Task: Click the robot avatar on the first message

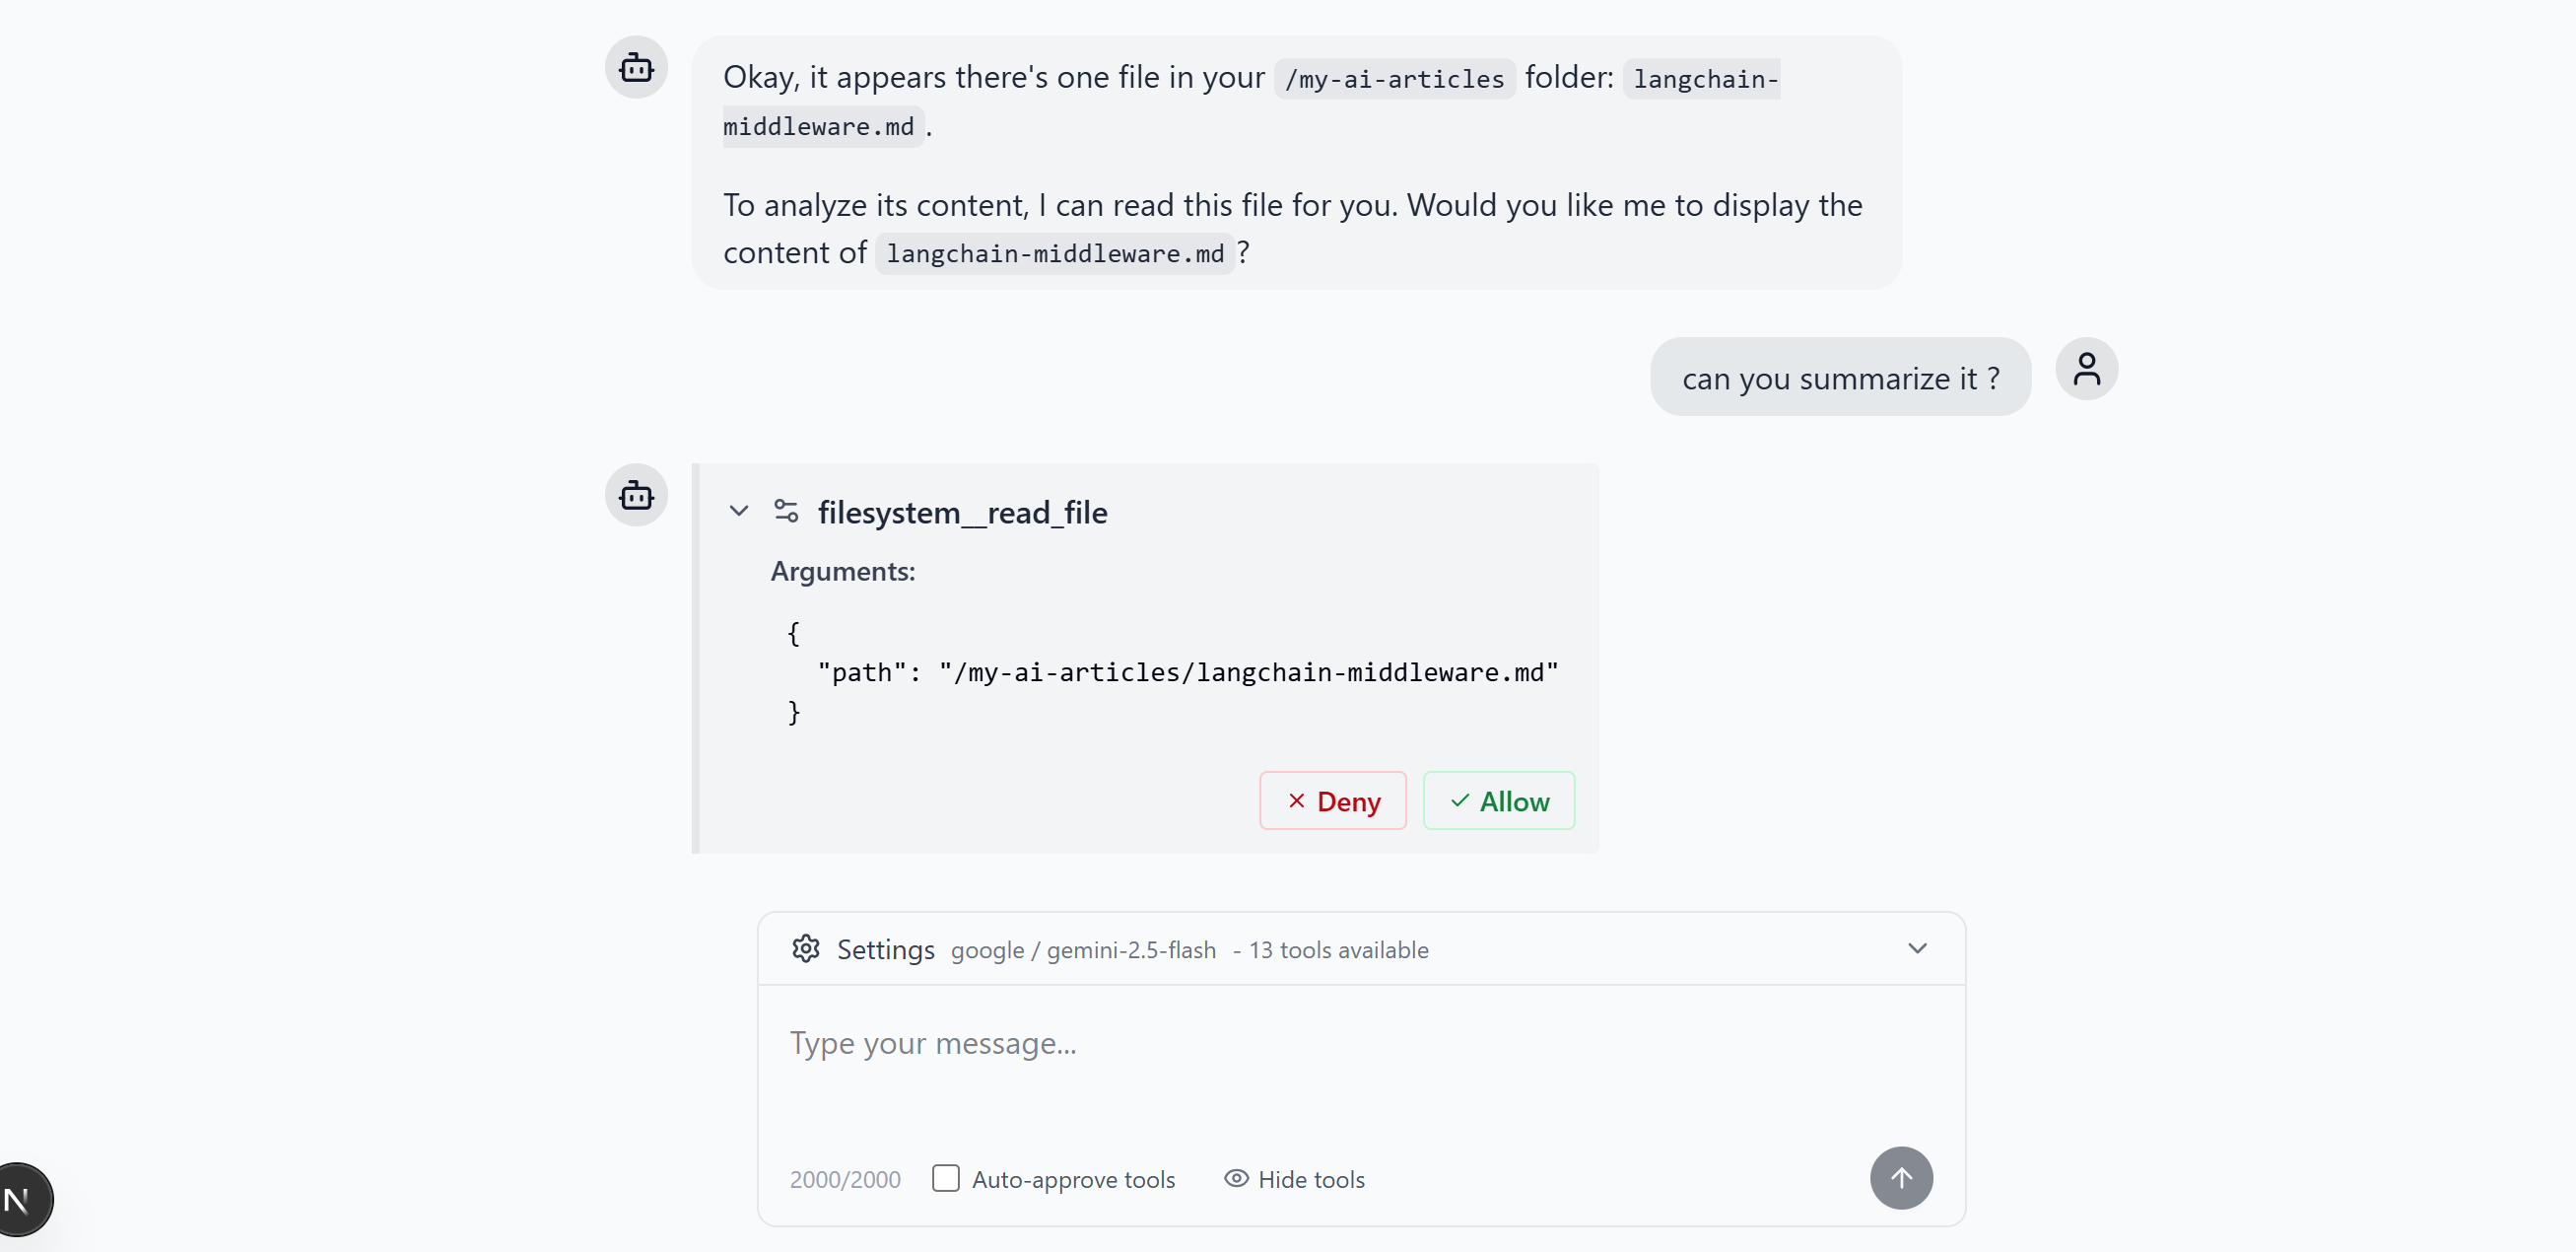Action: point(636,67)
